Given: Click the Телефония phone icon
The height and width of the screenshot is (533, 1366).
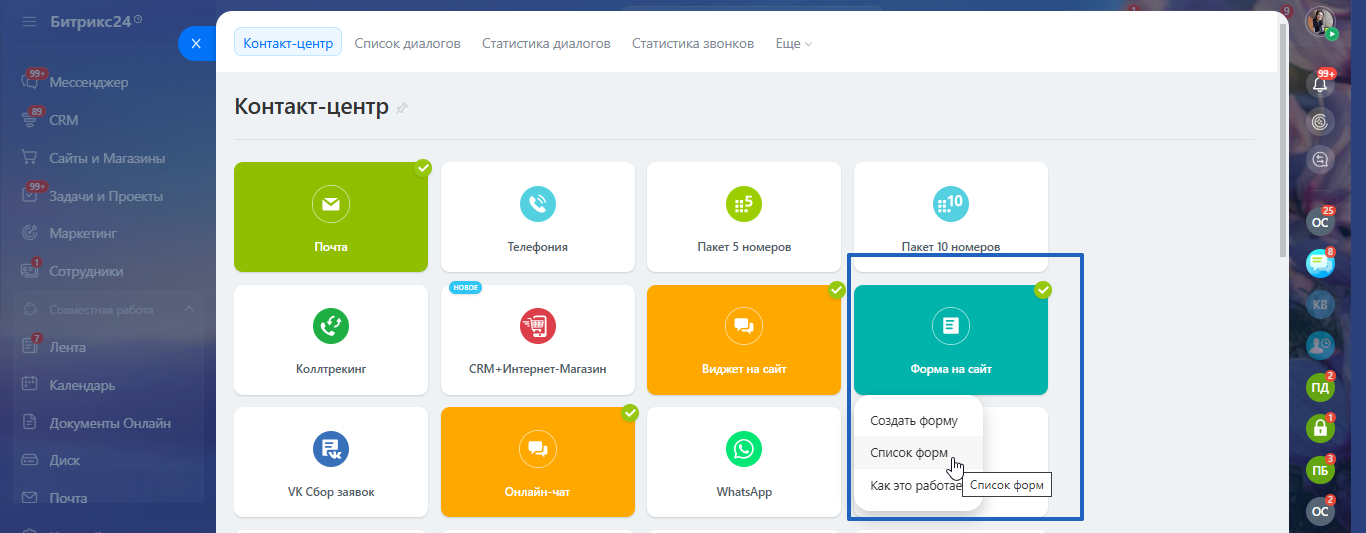Looking at the screenshot, I should point(537,204).
